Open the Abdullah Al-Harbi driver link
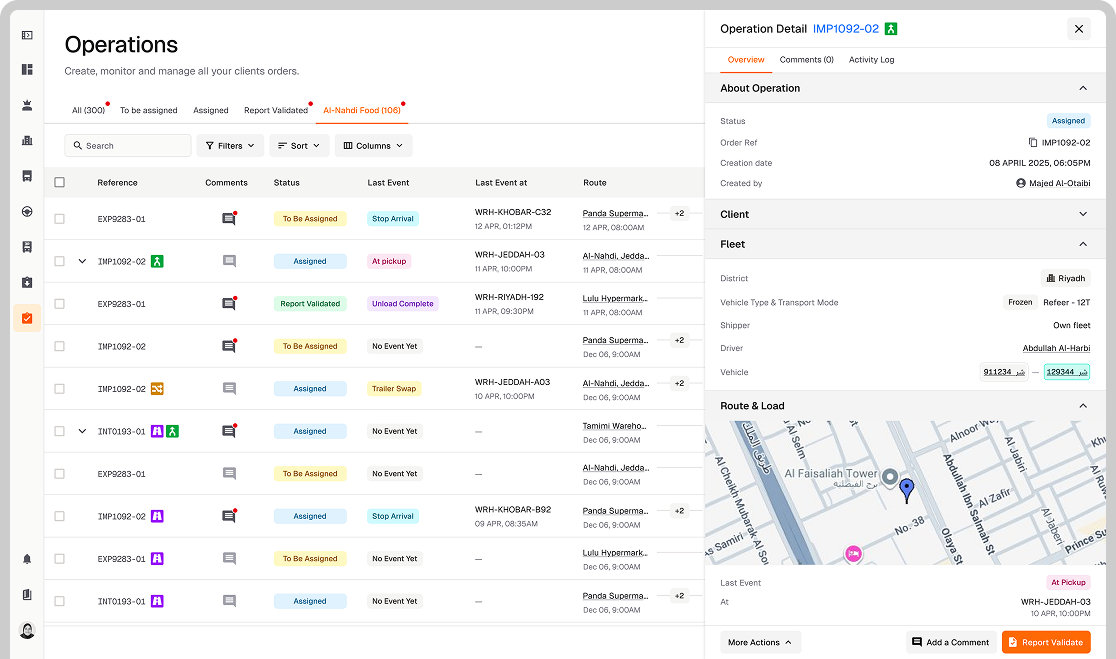 (1055, 348)
